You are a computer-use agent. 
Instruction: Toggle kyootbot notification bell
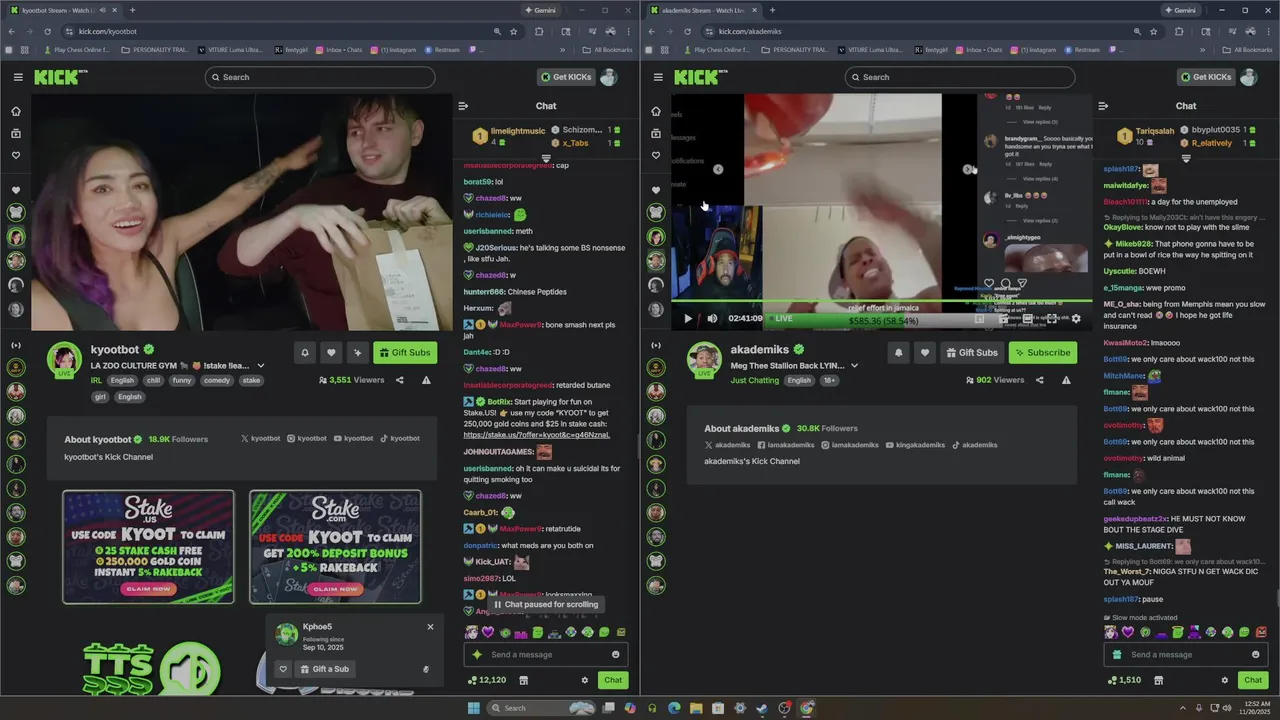pyautogui.click(x=305, y=352)
